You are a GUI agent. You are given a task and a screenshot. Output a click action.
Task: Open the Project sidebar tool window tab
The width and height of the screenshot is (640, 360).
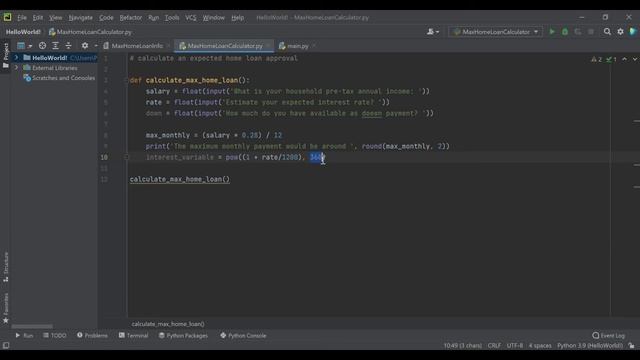pos(6,56)
